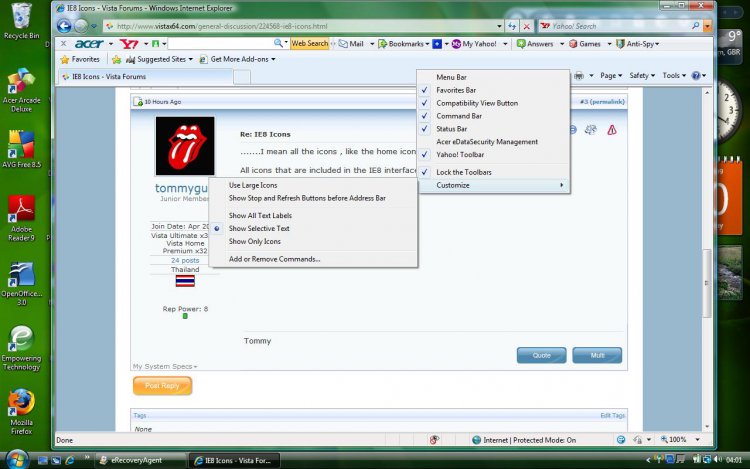Click the red report-post warning triangle icon

tap(612, 130)
